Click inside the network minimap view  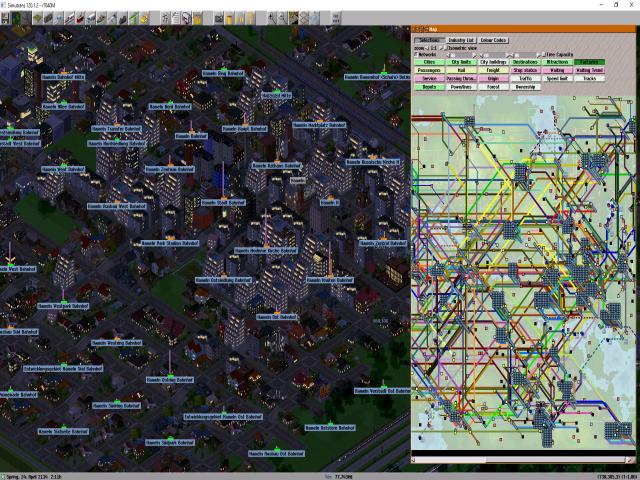[523, 272]
